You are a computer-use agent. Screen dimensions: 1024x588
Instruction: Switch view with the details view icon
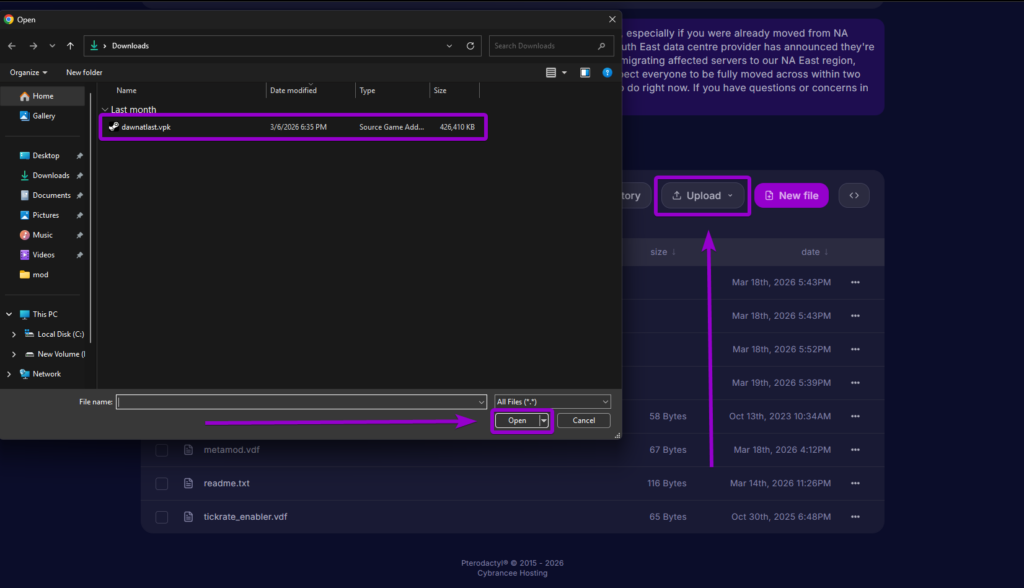(551, 71)
